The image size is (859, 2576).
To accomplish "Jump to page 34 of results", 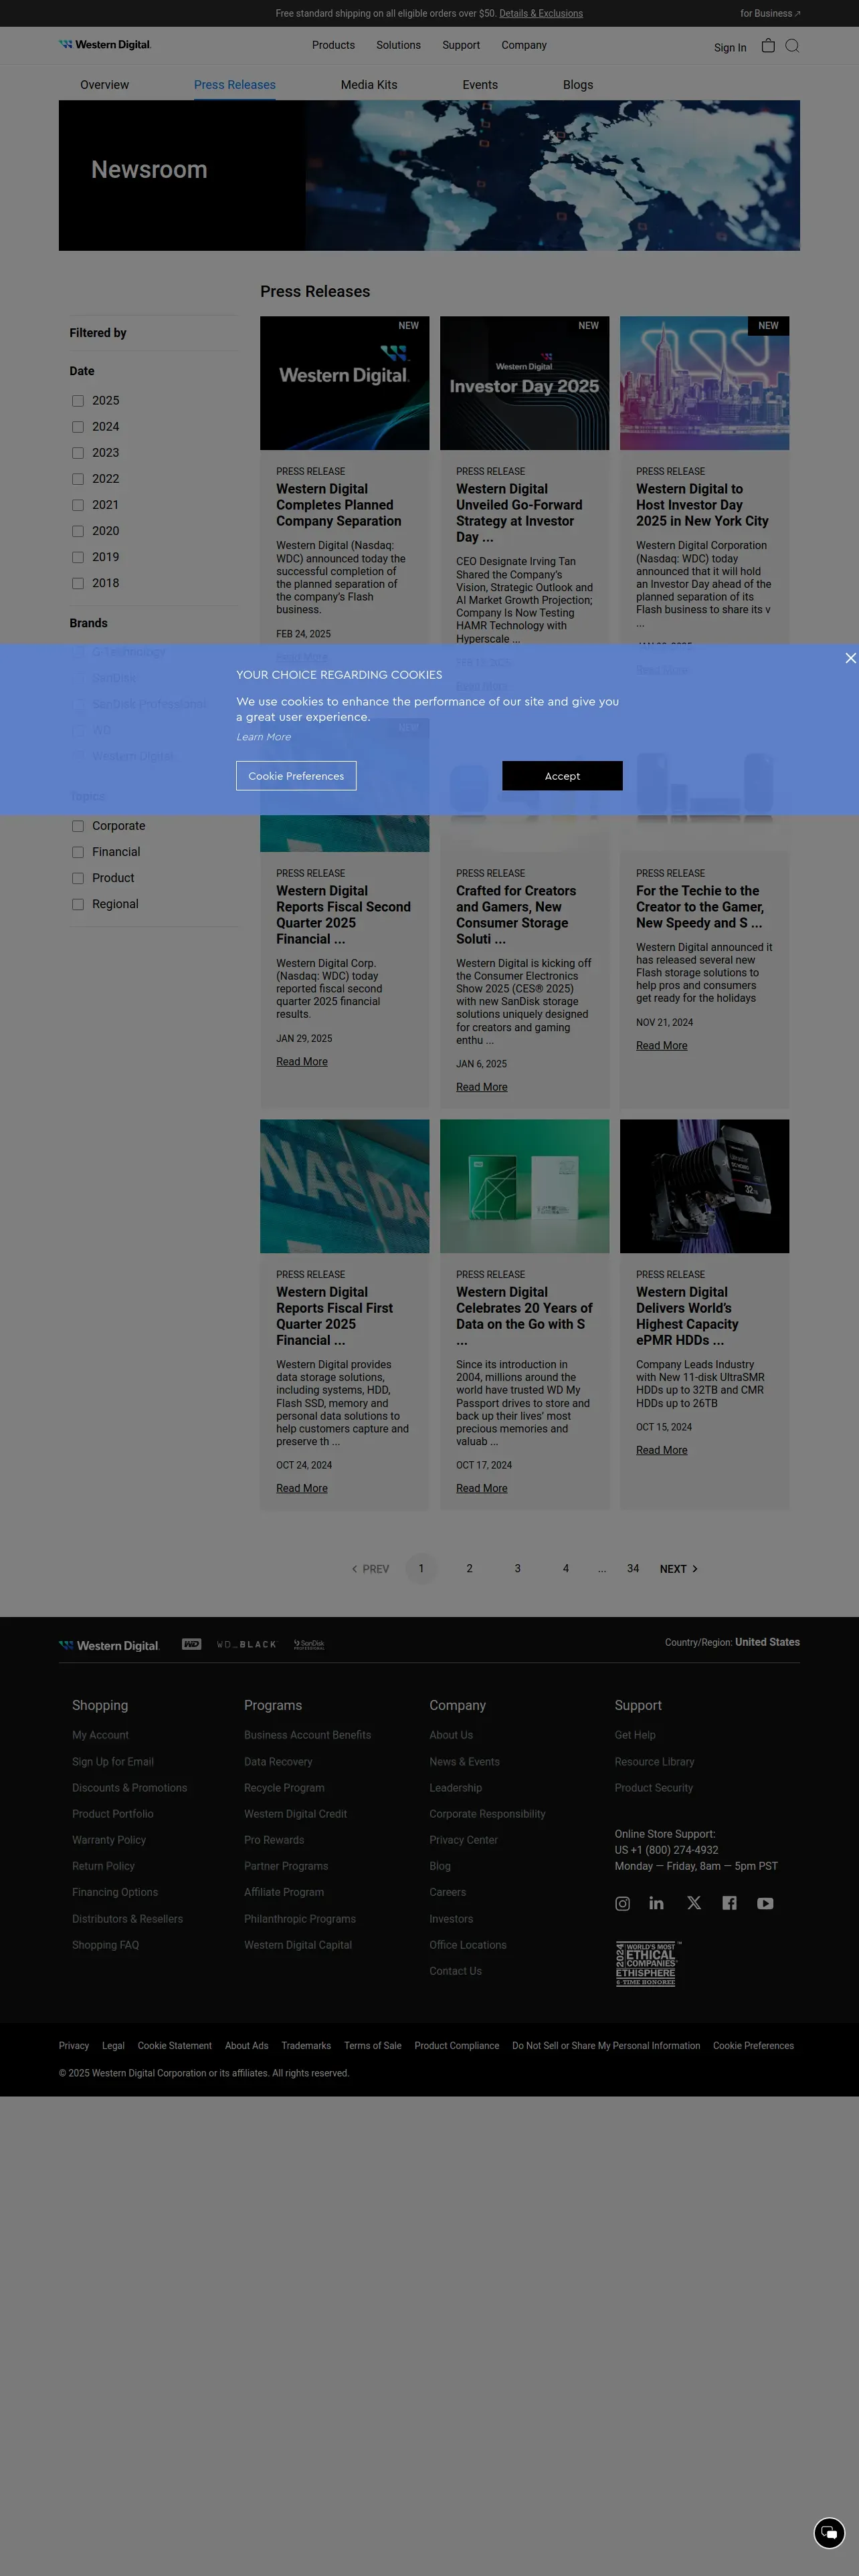I will tap(633, 1569).
